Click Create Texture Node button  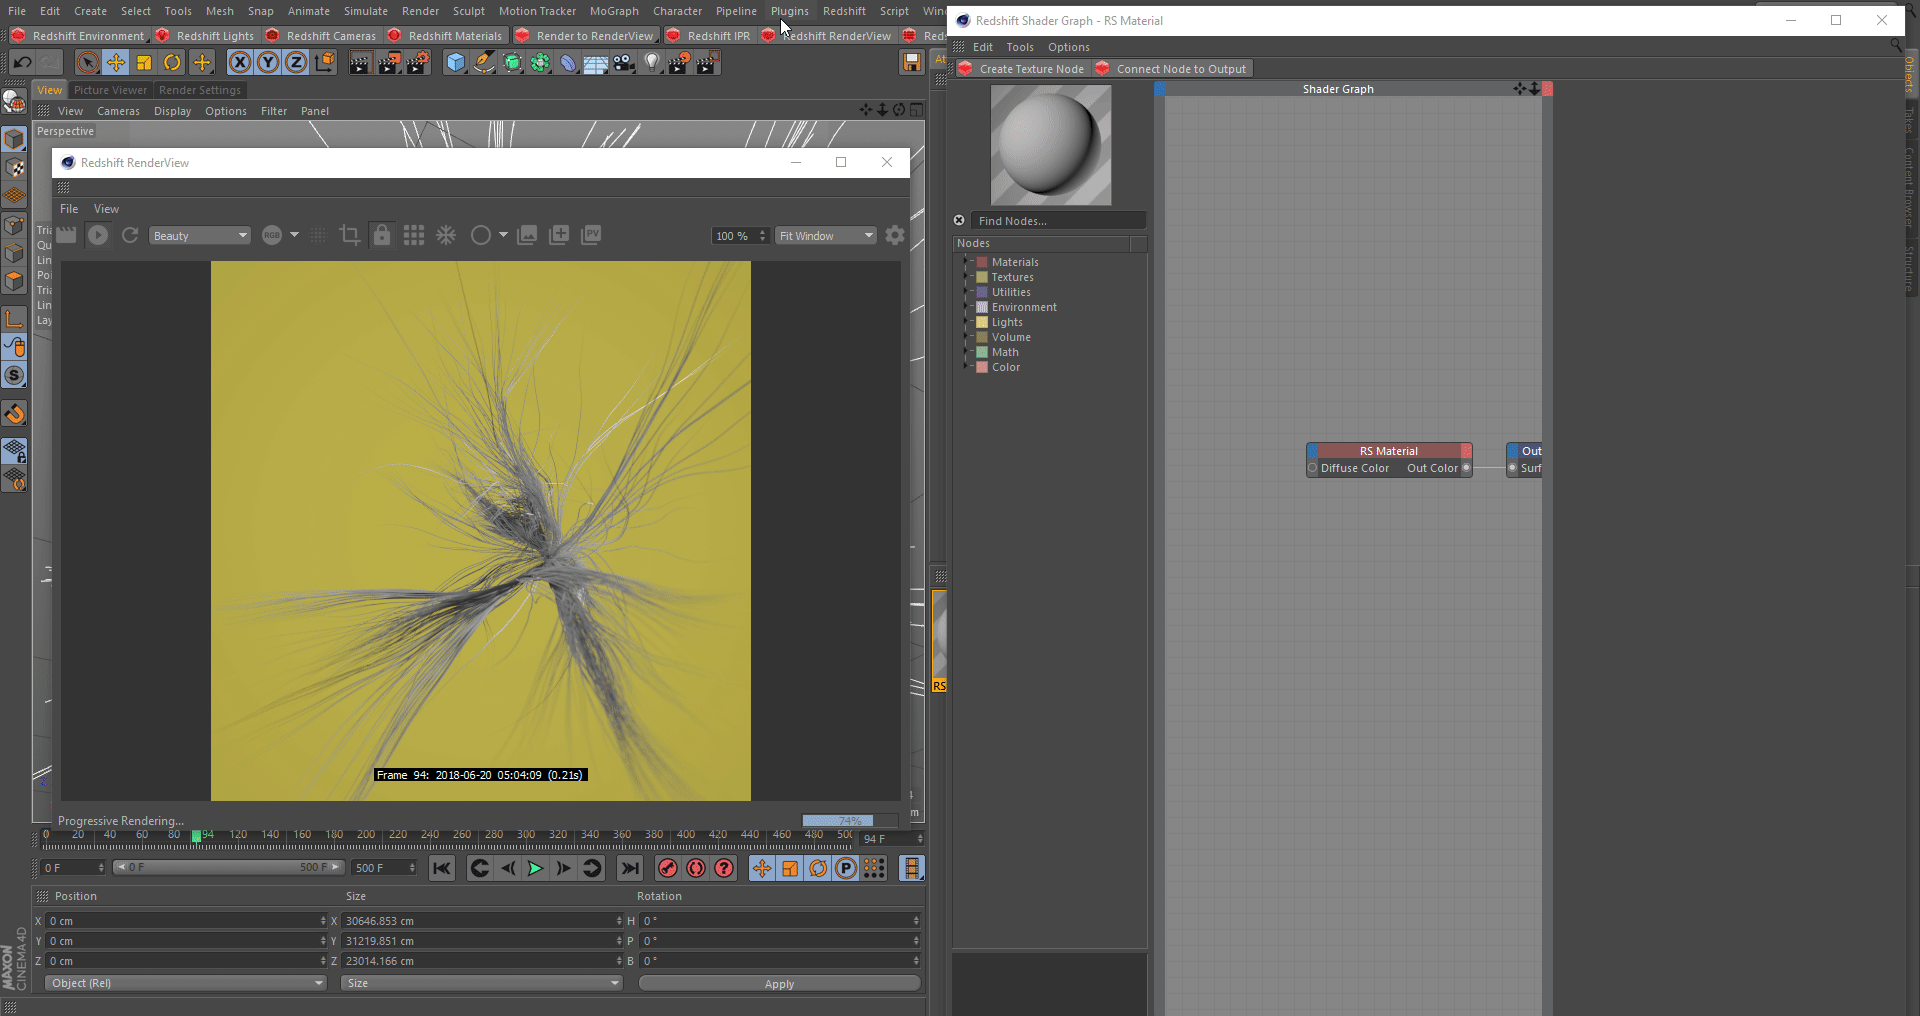point(1021,69)
